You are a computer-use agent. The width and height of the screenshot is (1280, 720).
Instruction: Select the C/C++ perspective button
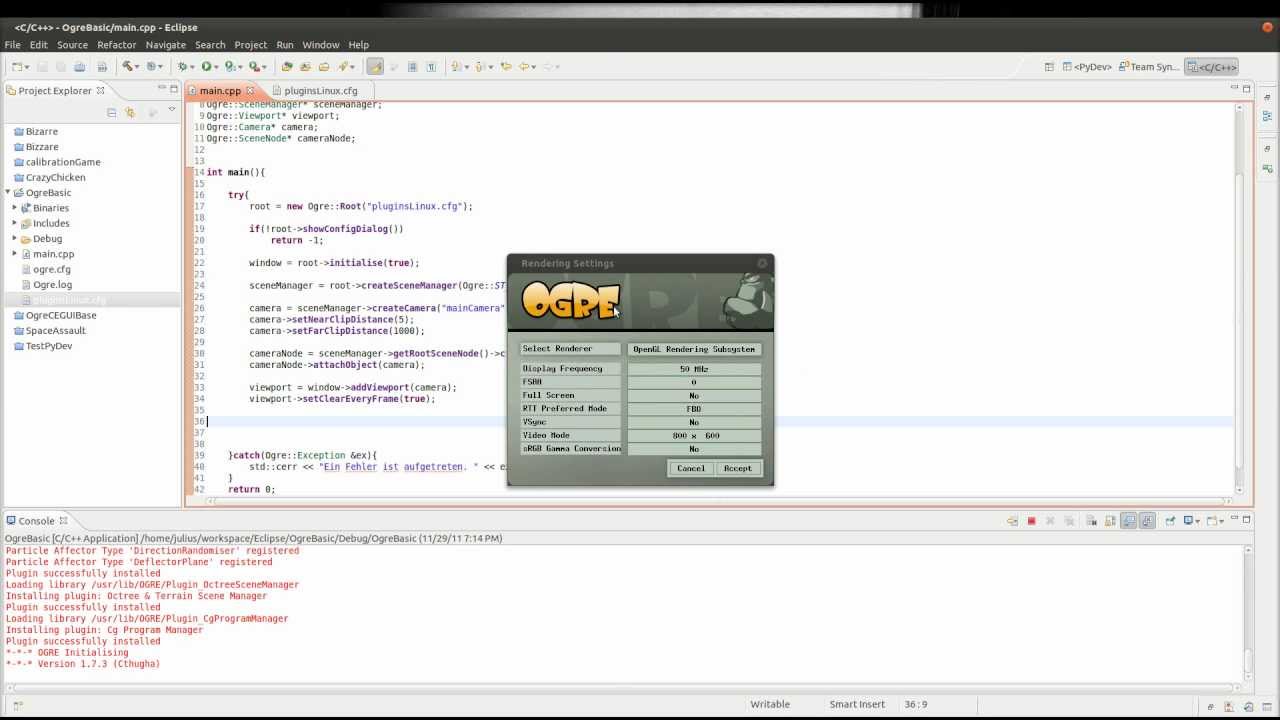(x=1212, y=67)
